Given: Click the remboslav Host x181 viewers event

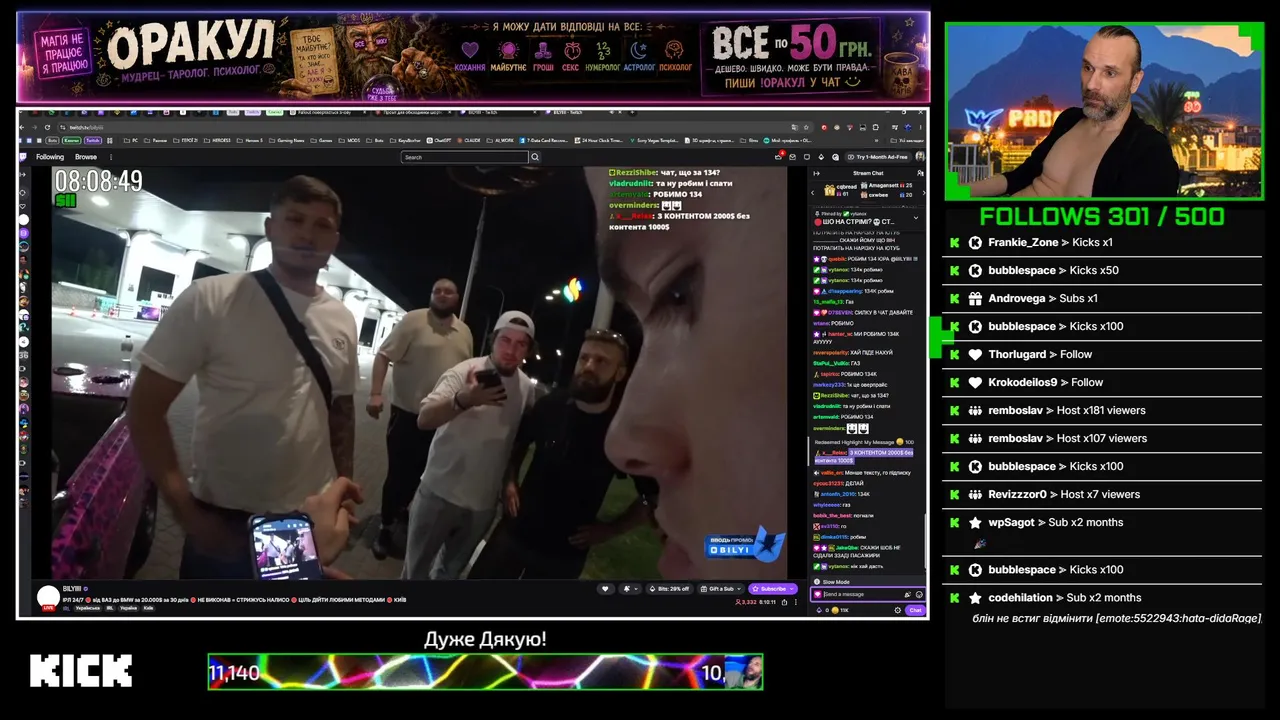Looking at the screenshot, I should point(1102,411).
